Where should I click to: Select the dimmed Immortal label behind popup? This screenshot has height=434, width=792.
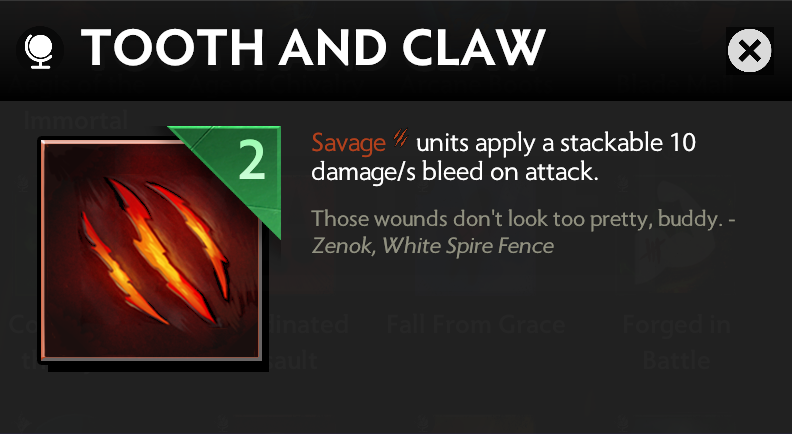(76, 121)
